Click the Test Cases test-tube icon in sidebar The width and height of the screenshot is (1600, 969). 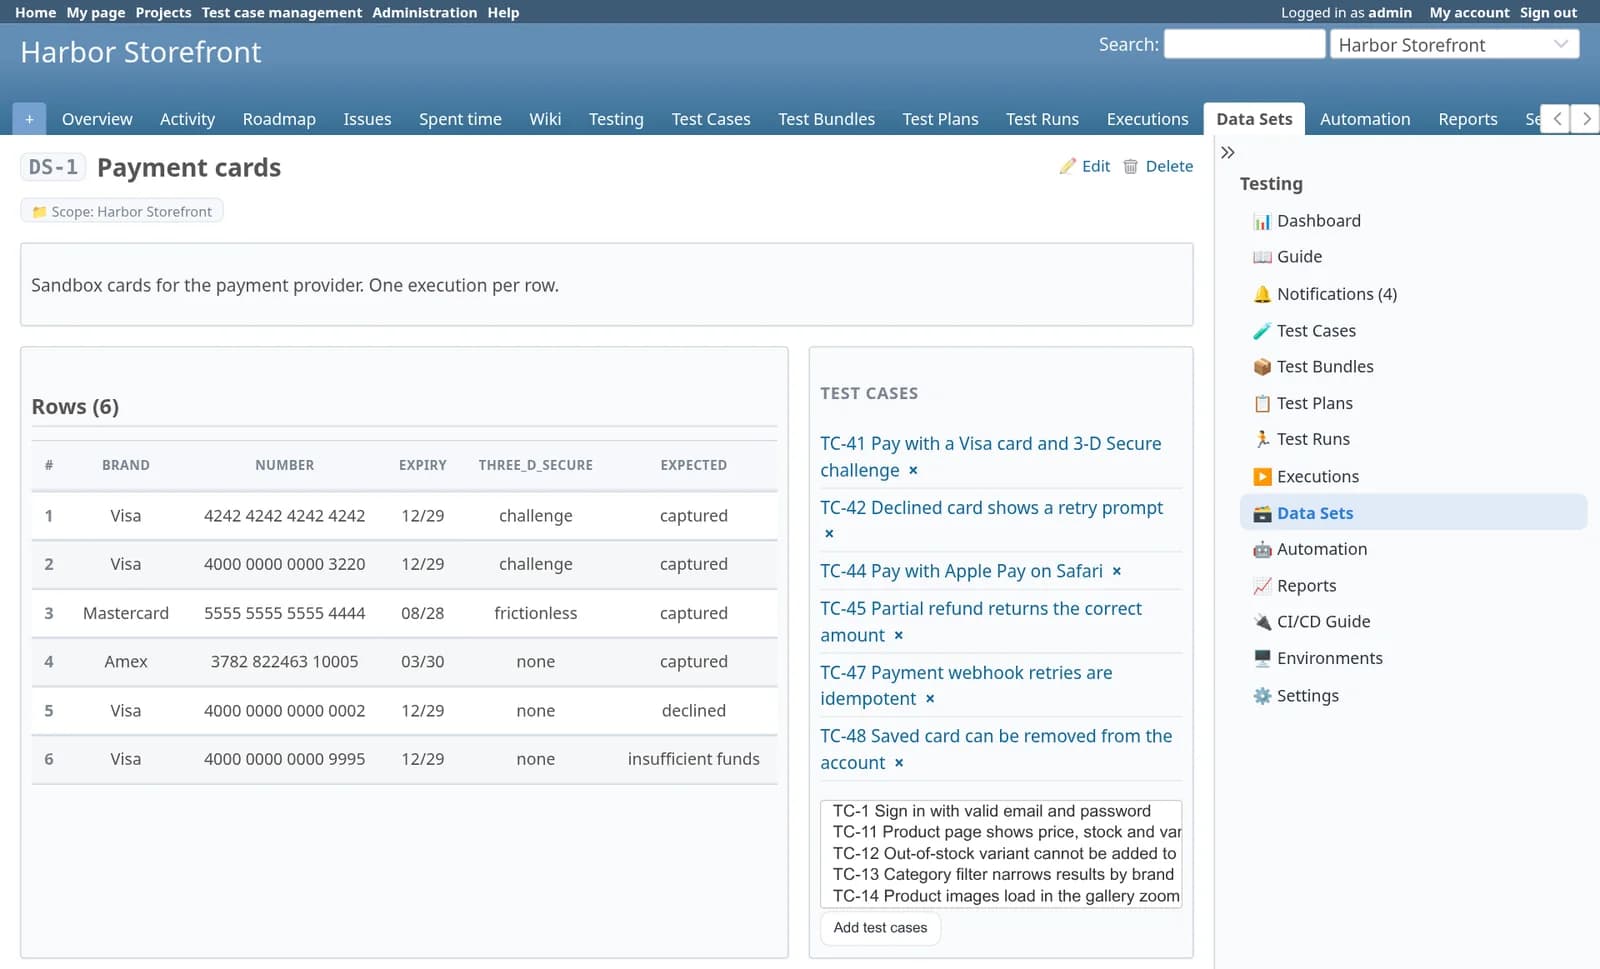click(x=1262, y=331)
